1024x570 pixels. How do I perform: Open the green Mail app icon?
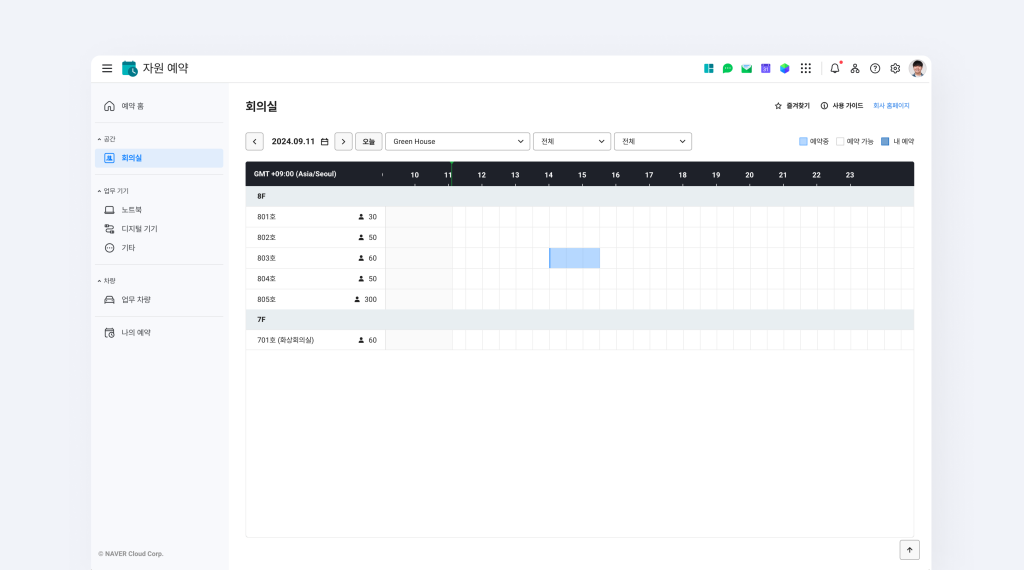coord(746,68)
